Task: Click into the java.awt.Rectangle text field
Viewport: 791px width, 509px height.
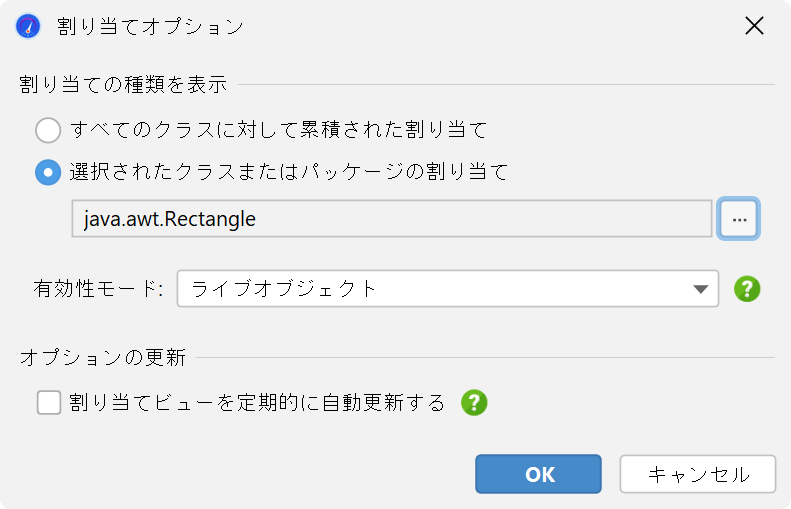Action: tap(391, 219)
